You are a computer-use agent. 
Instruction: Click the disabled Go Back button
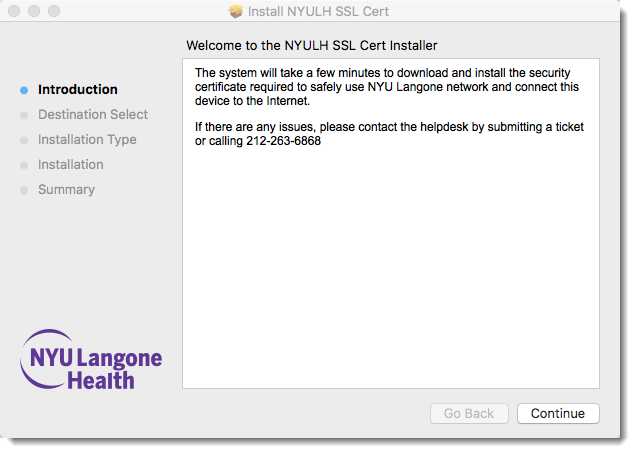tap(469, 413)
